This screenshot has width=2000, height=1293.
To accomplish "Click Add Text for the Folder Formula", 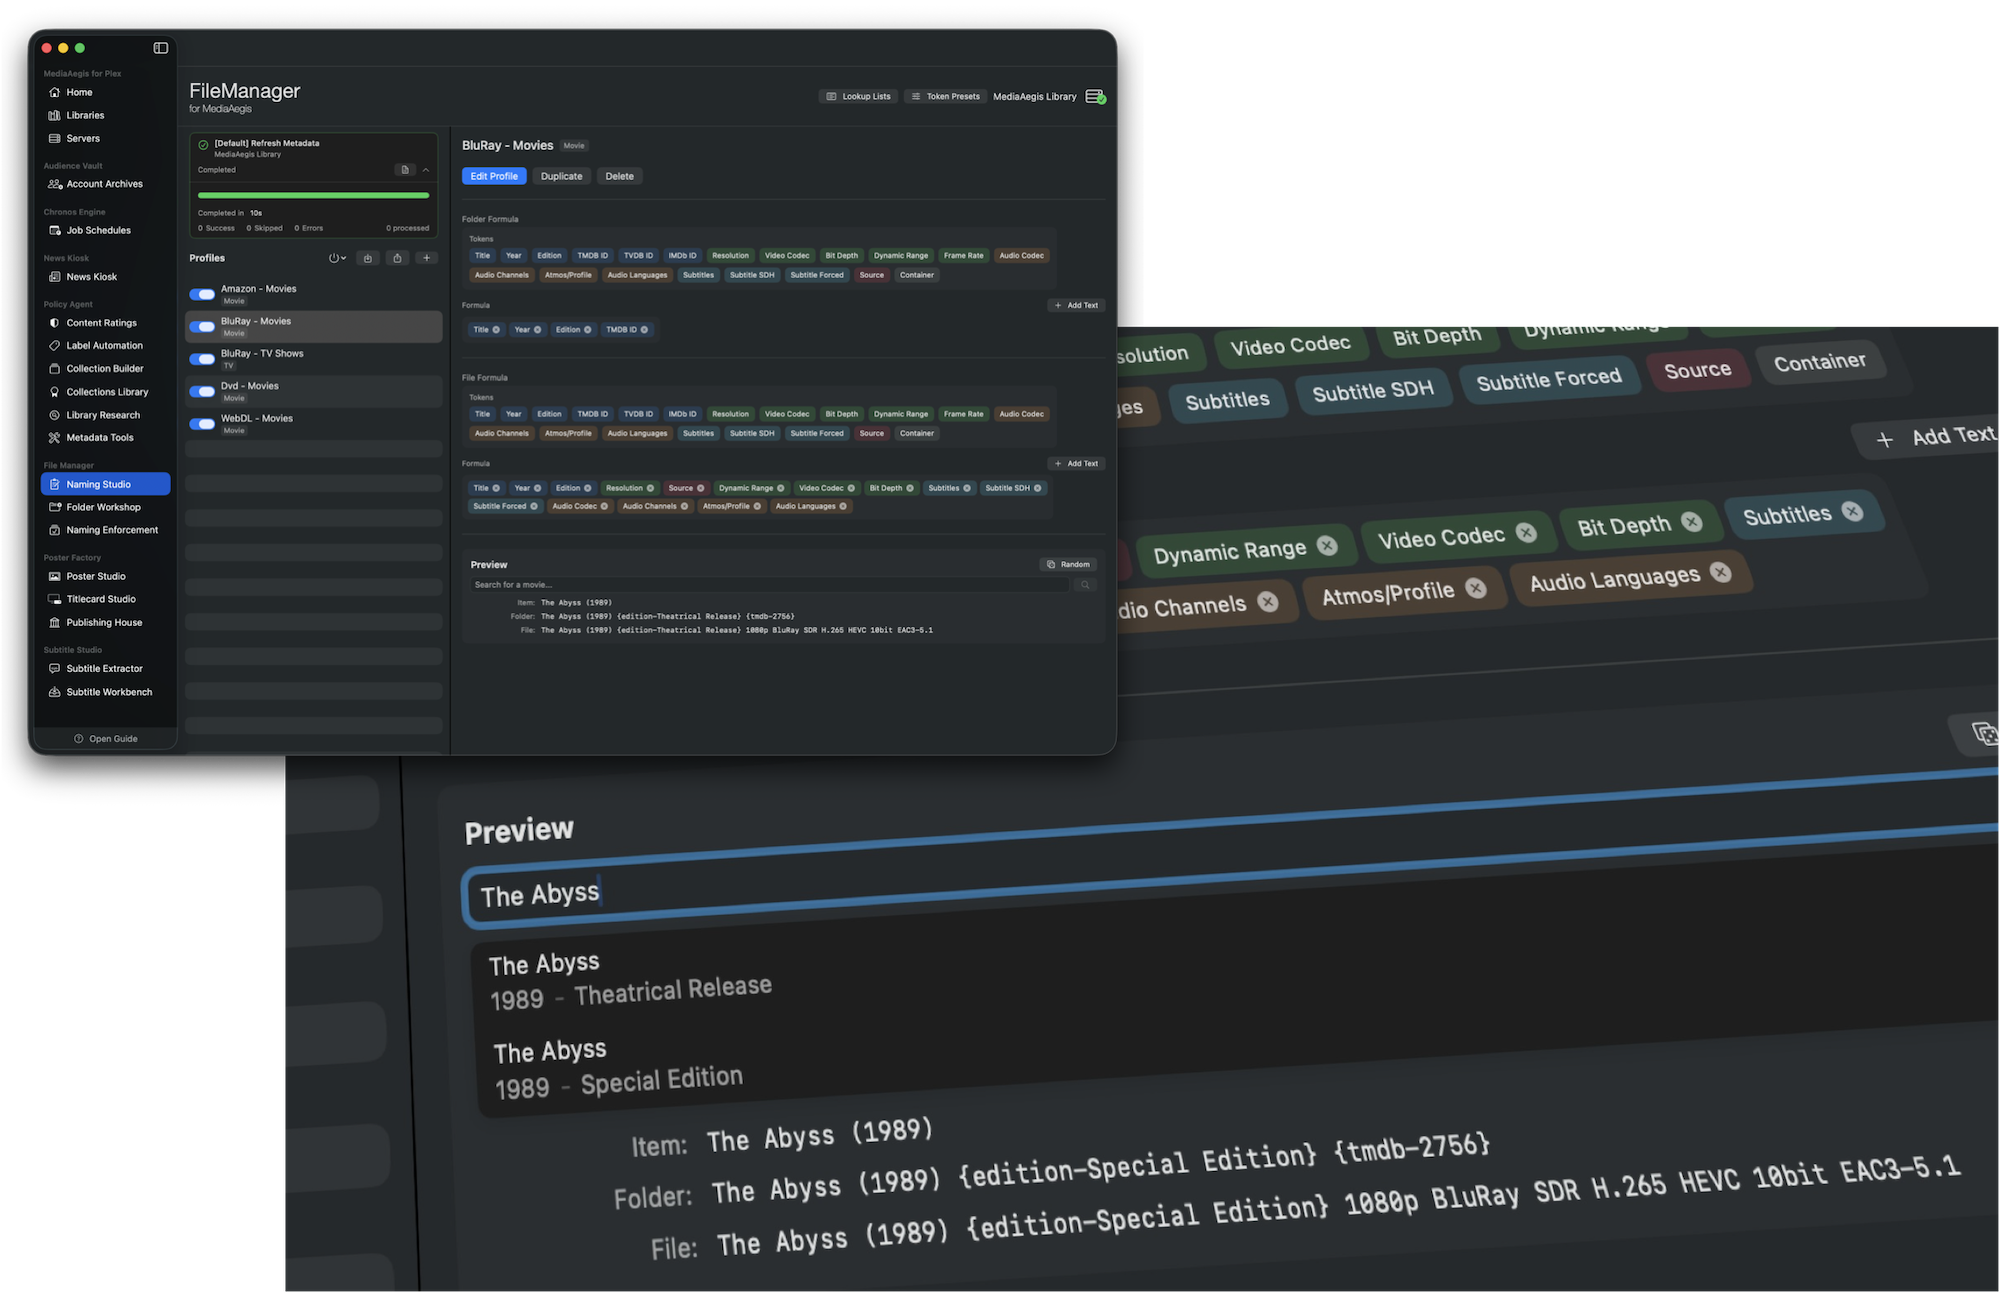I will click(1076, 306).
